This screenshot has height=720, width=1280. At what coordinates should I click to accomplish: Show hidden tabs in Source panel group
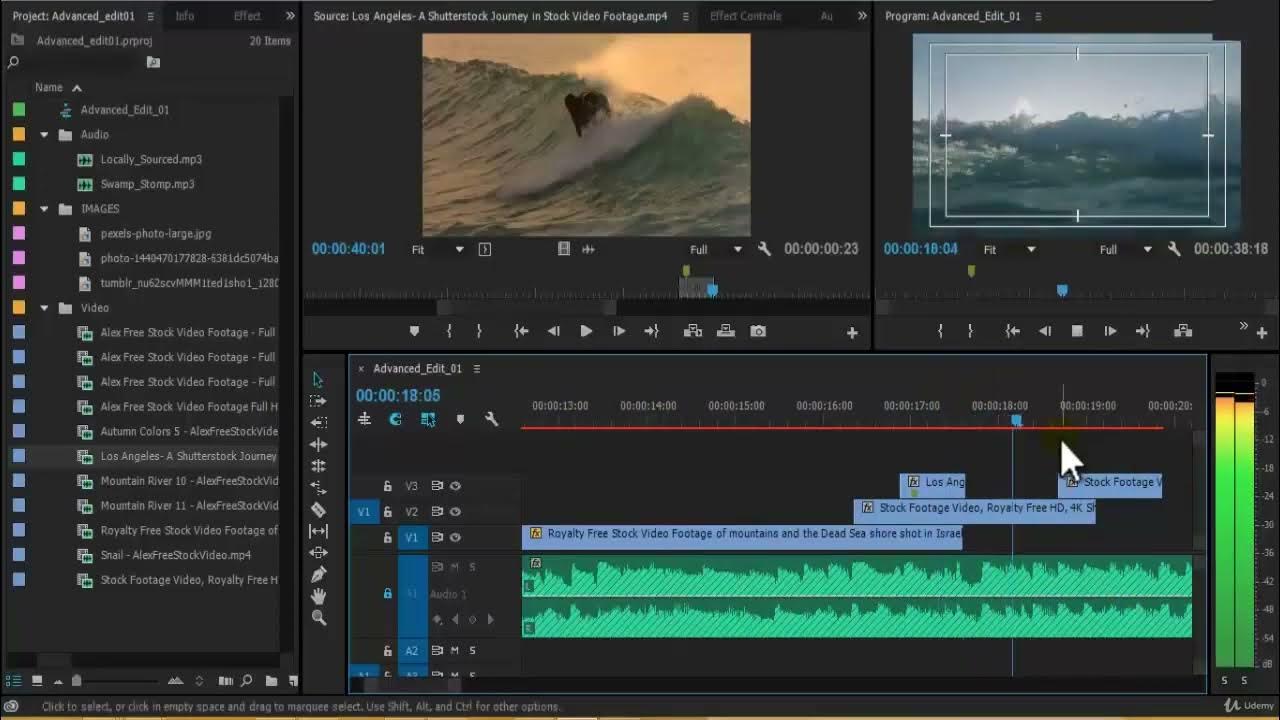(862, 16)
